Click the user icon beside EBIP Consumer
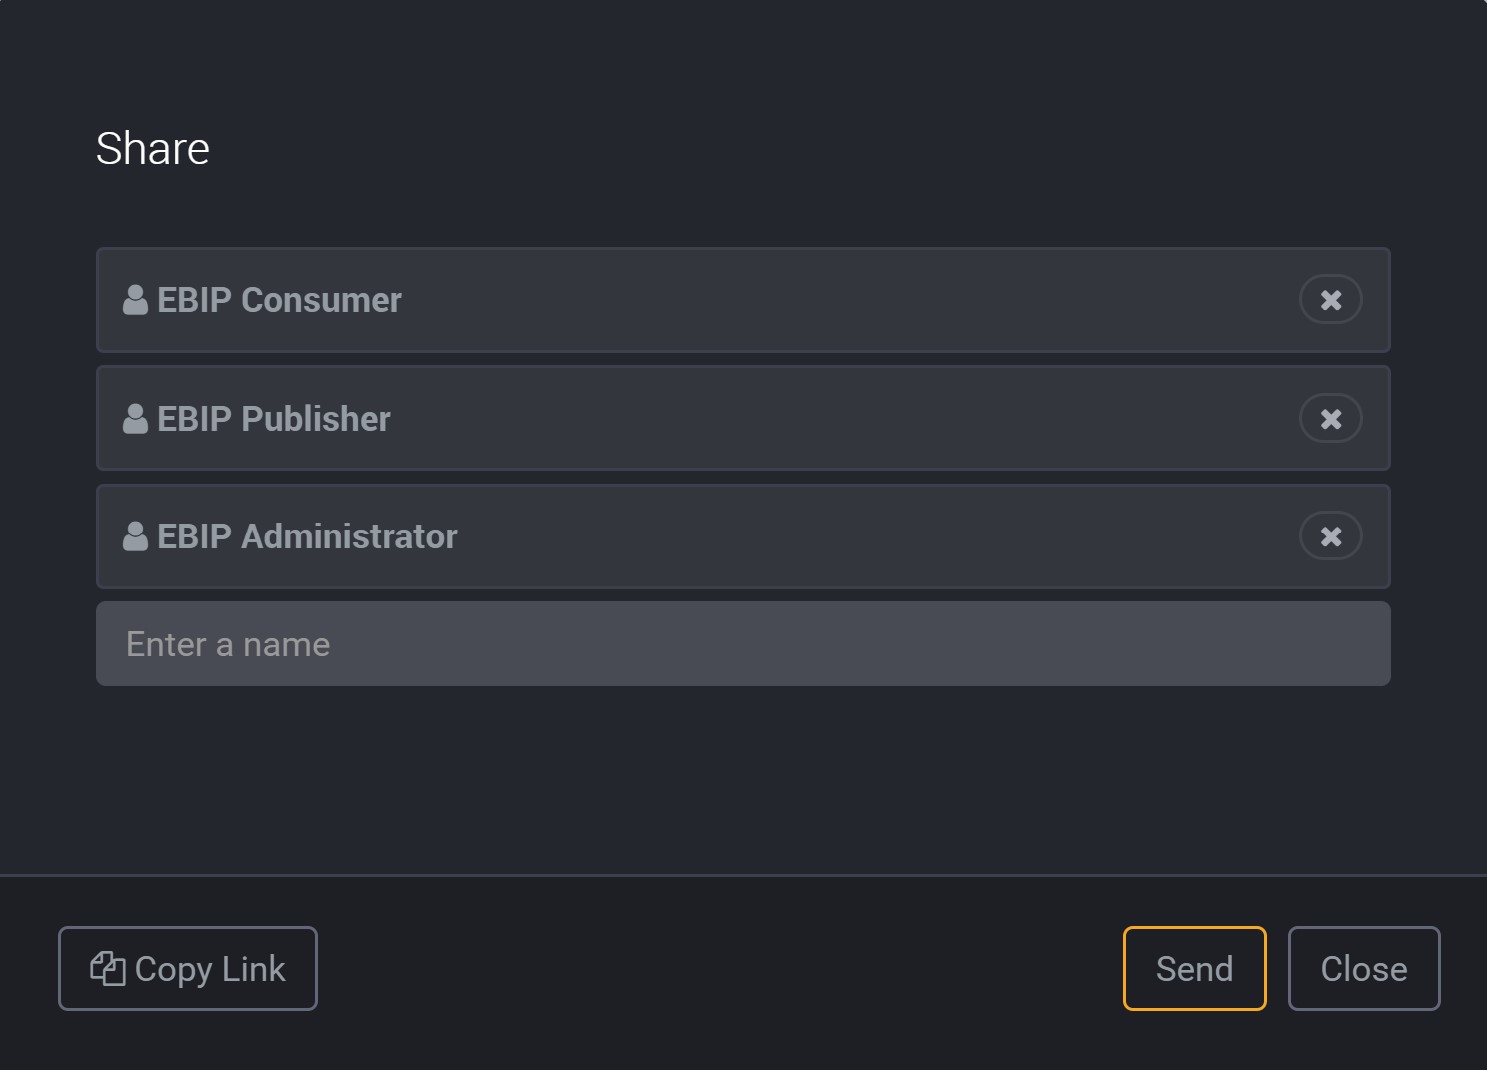This screenshot has height=1070, width=1487. [135, 300]
